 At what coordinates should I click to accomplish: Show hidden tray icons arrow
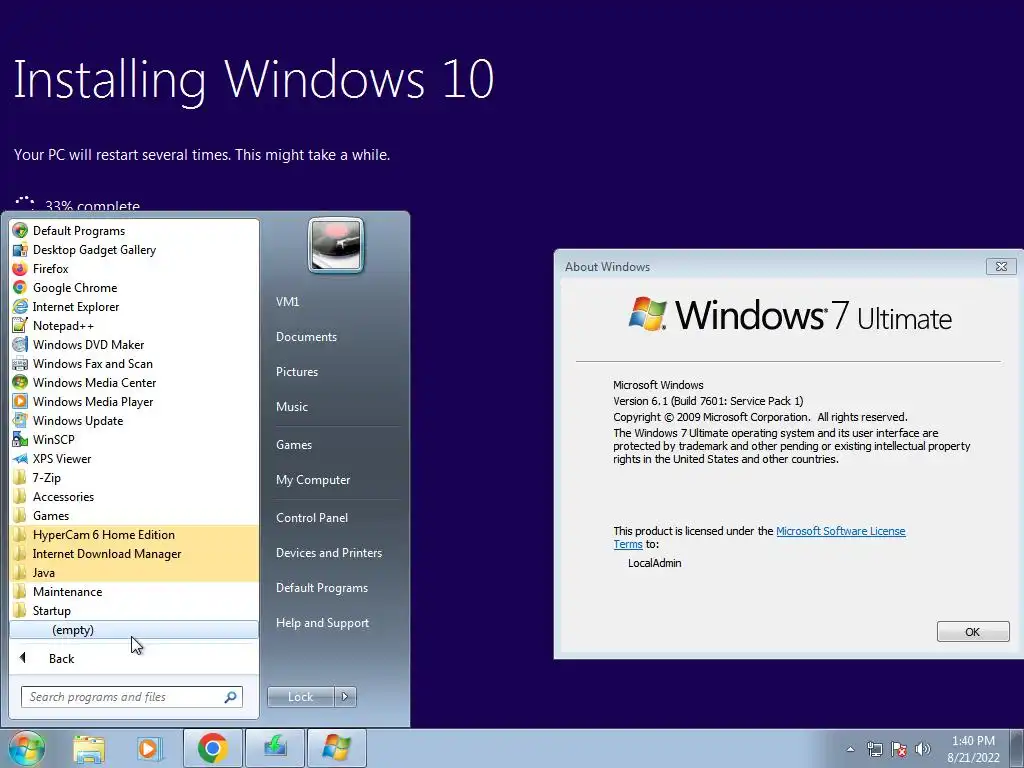click(850, 749)
